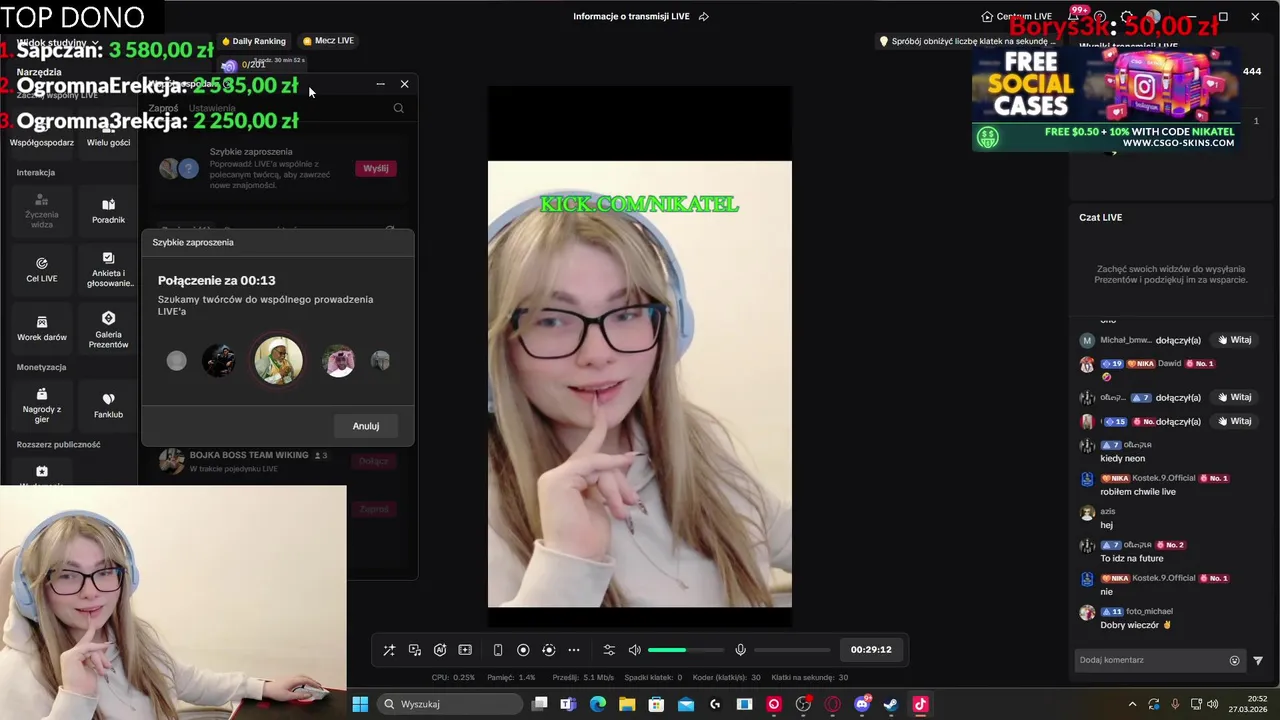Screen dimensions: 1280x720
Task: Open Fanklub tile
Action: [x=108, y=405]
